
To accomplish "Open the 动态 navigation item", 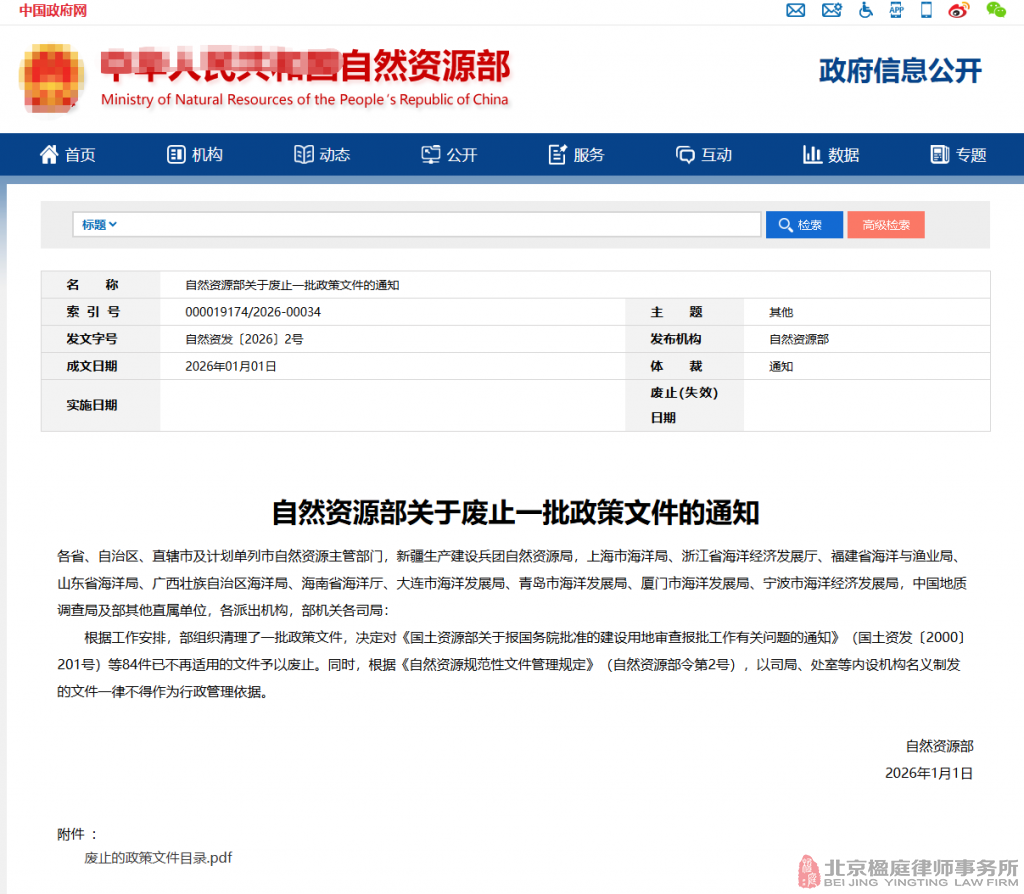I will (x=323, y=155).
